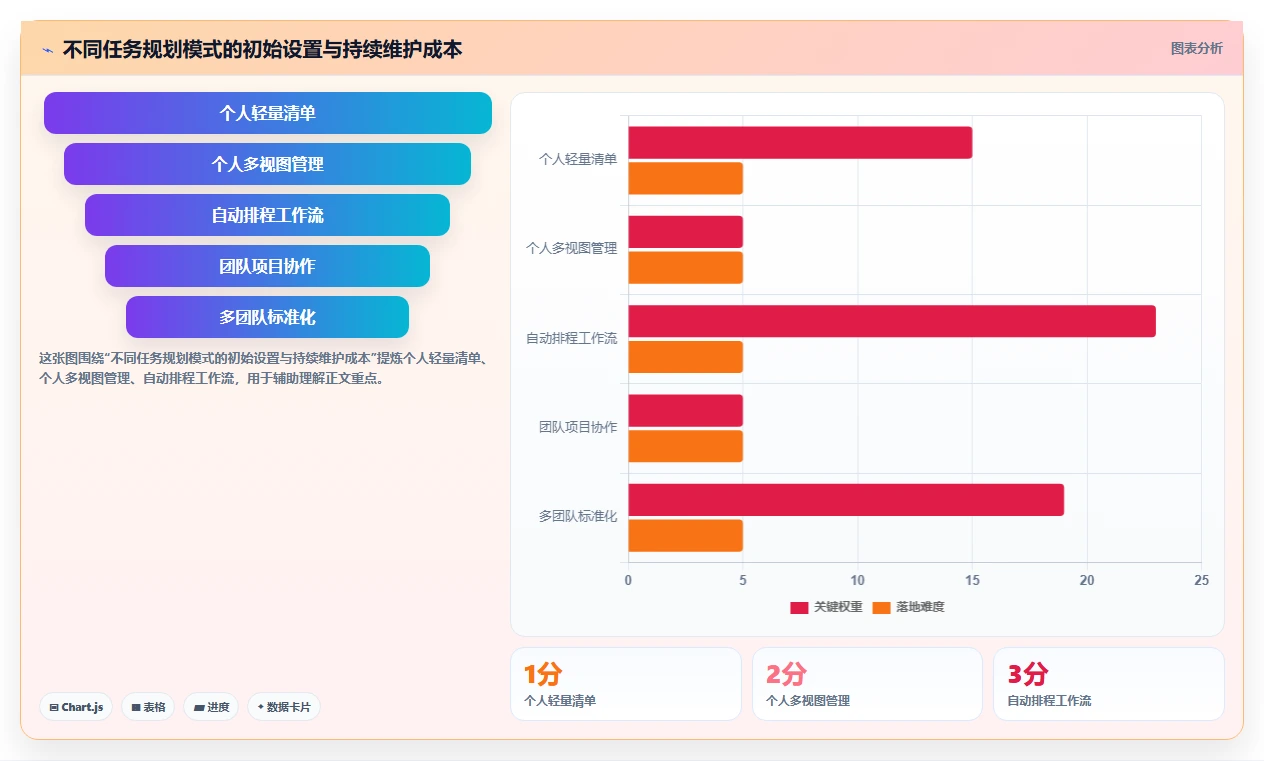Click the 数据卡片 tag
This screenshot has height=761, width=1264.
tap(284, 707)
